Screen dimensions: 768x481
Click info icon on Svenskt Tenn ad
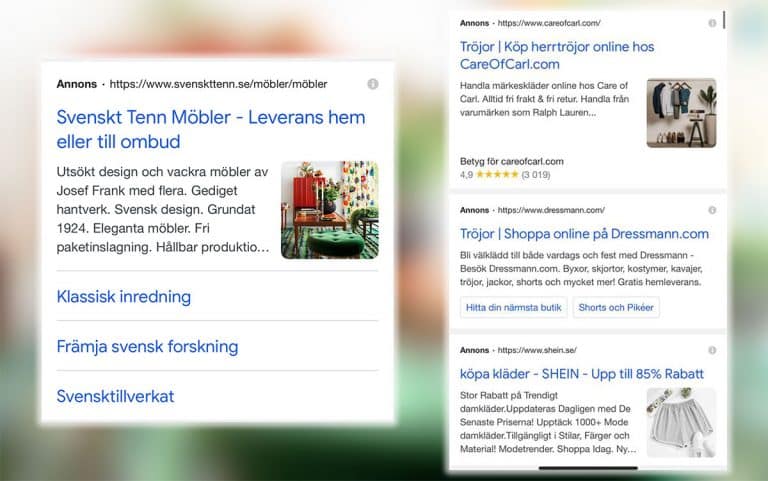[373, 84]
